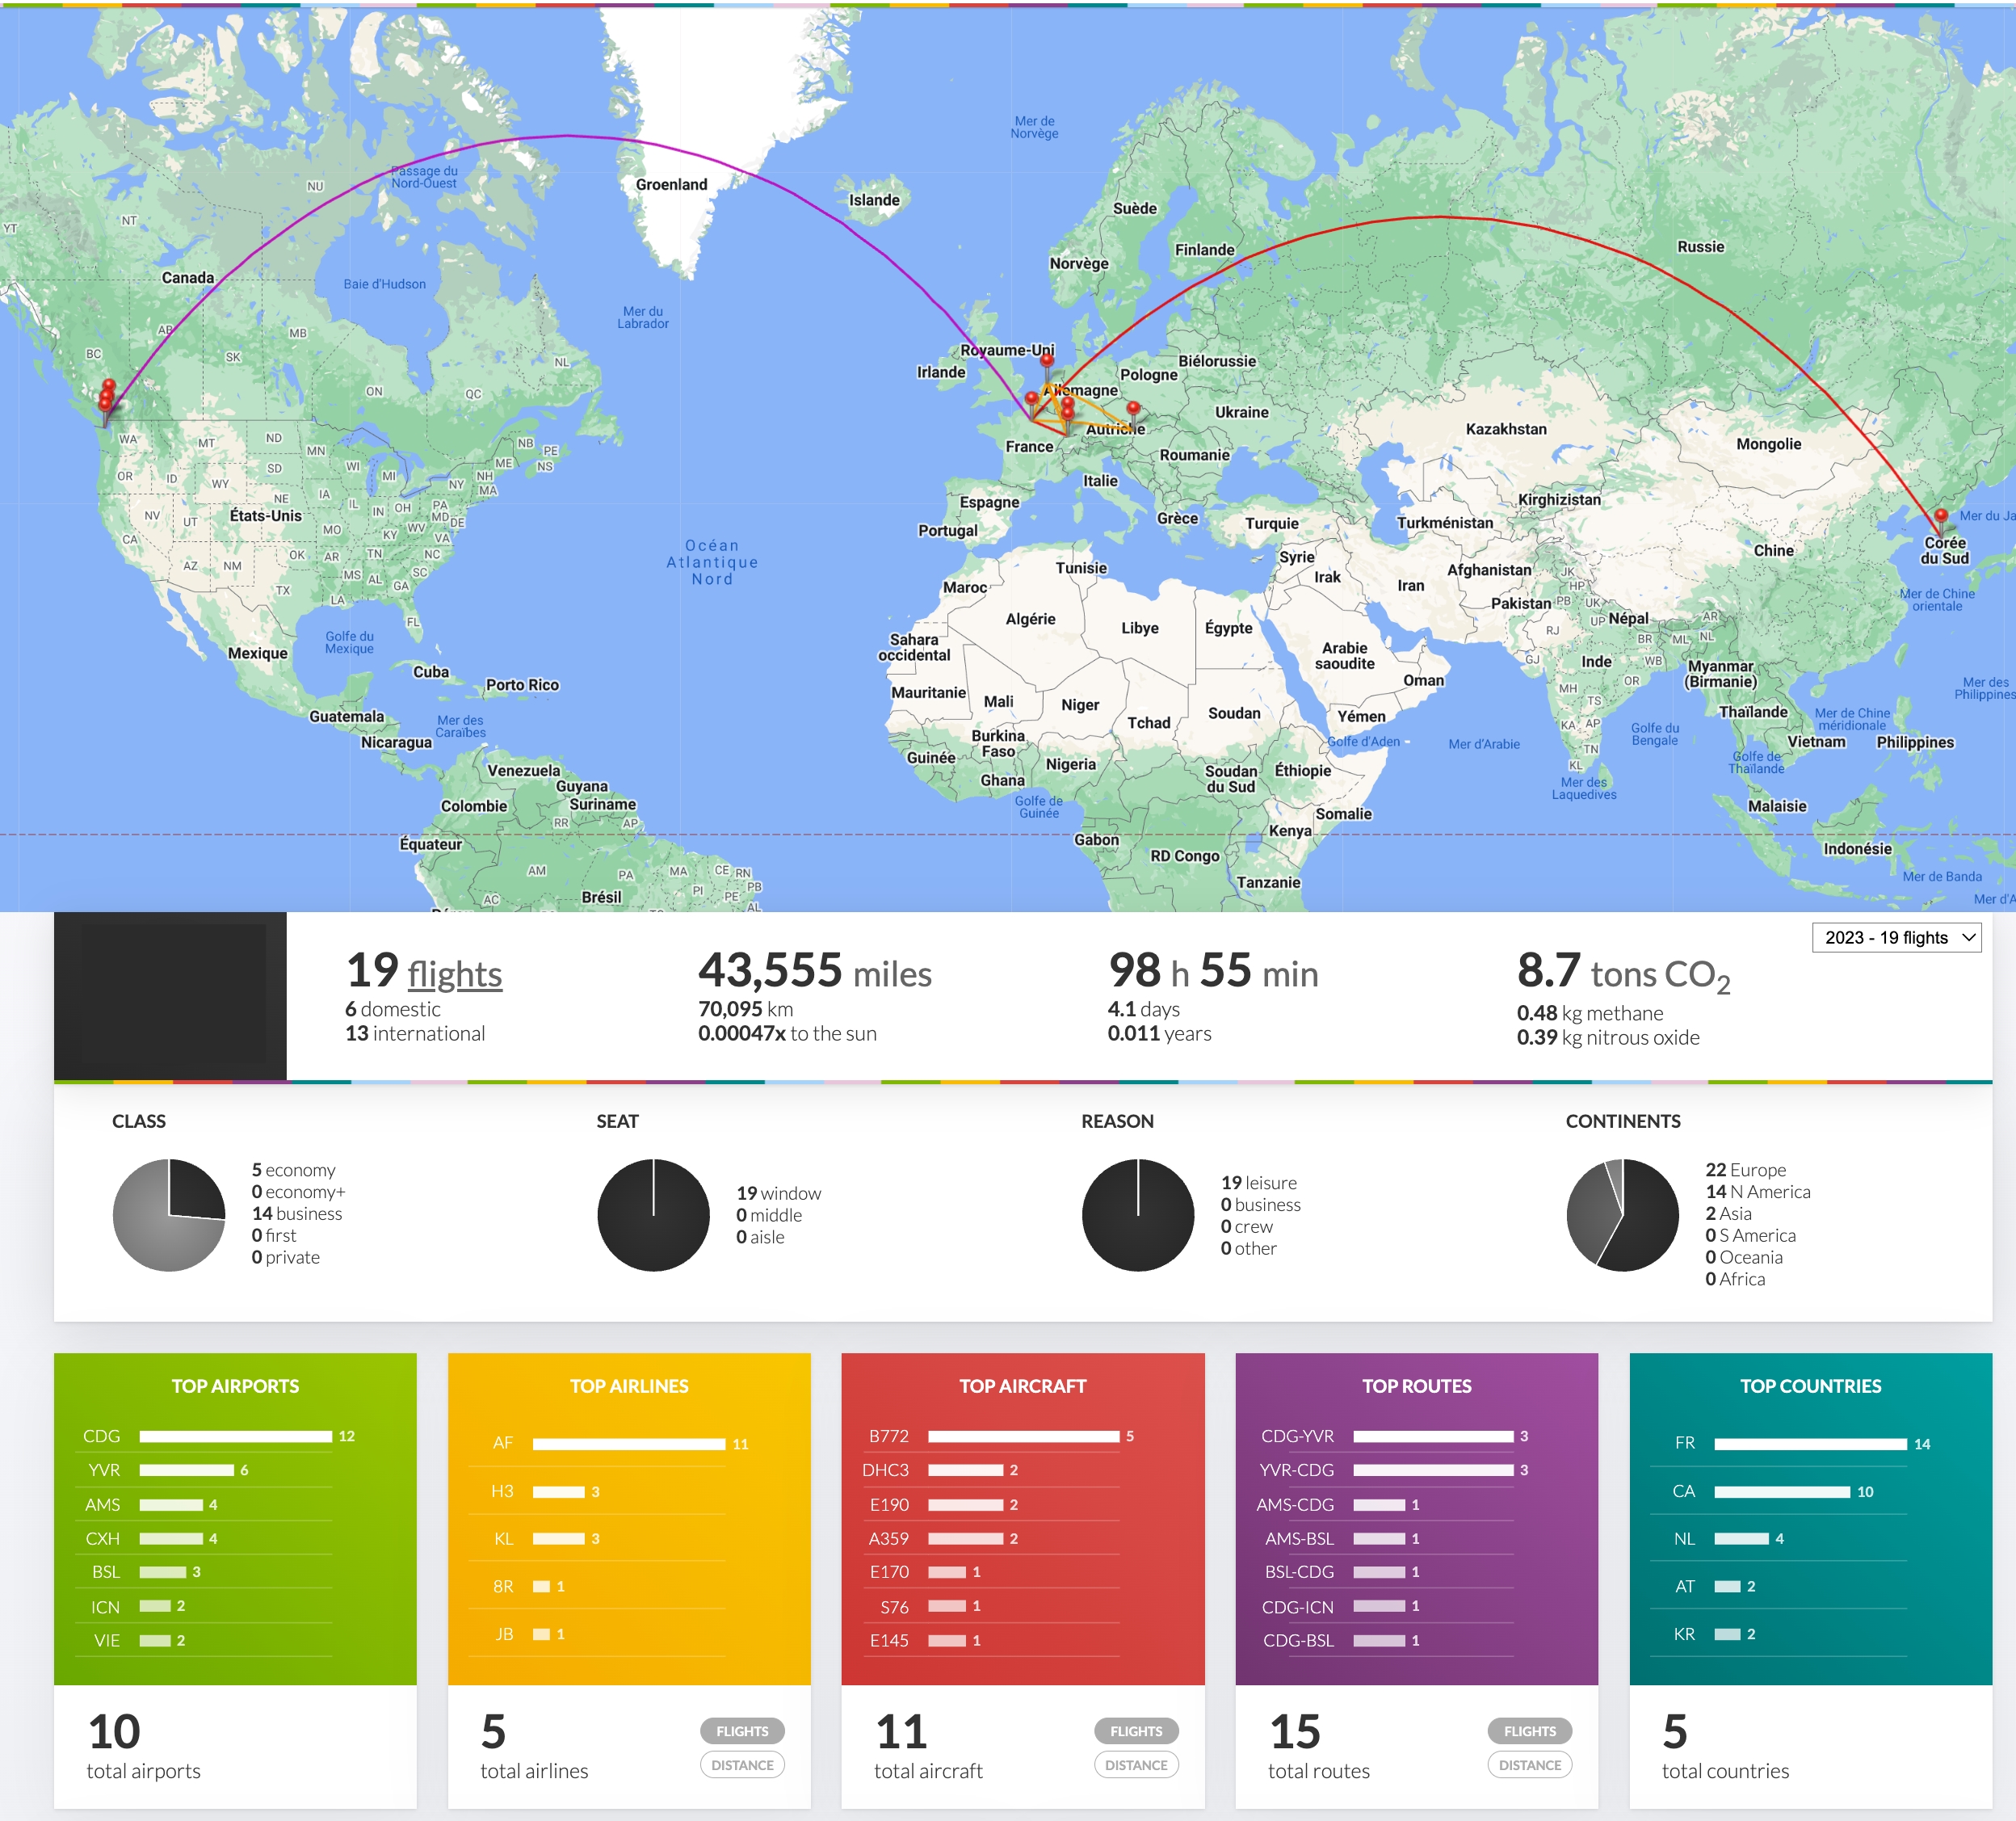The image size is (2016, 1821).
Task: Click the purple transatlantic flight arc
Action: click(567, 135)
